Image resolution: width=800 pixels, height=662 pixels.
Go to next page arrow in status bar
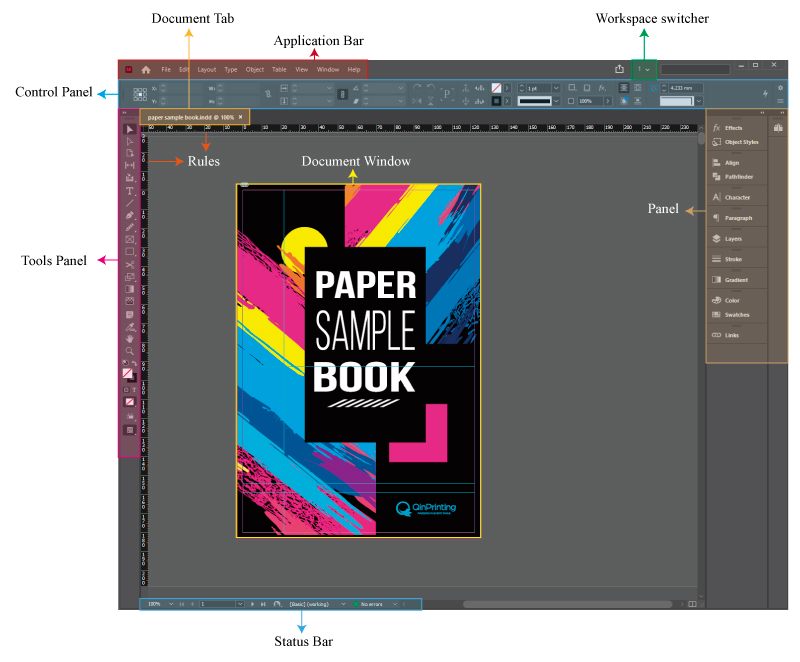click(252, 604)
